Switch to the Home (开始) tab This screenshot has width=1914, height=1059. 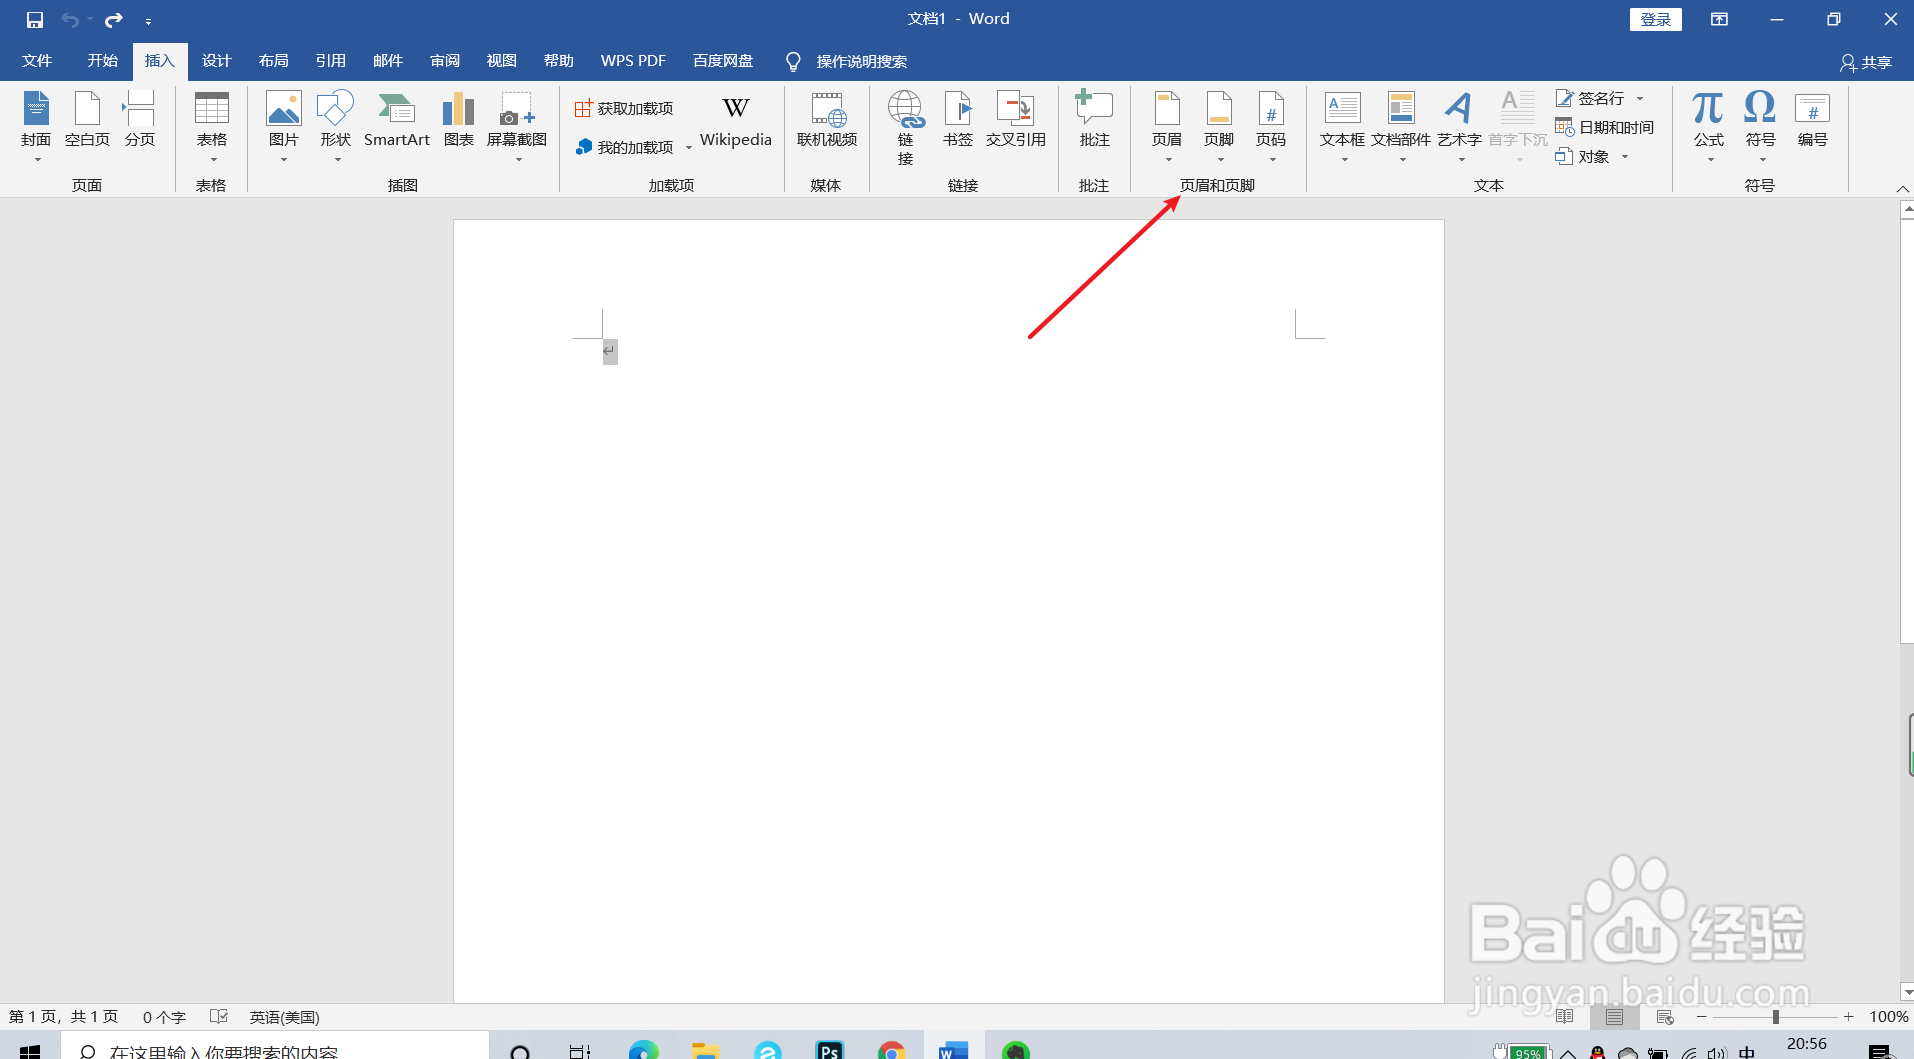coord(102,61)
